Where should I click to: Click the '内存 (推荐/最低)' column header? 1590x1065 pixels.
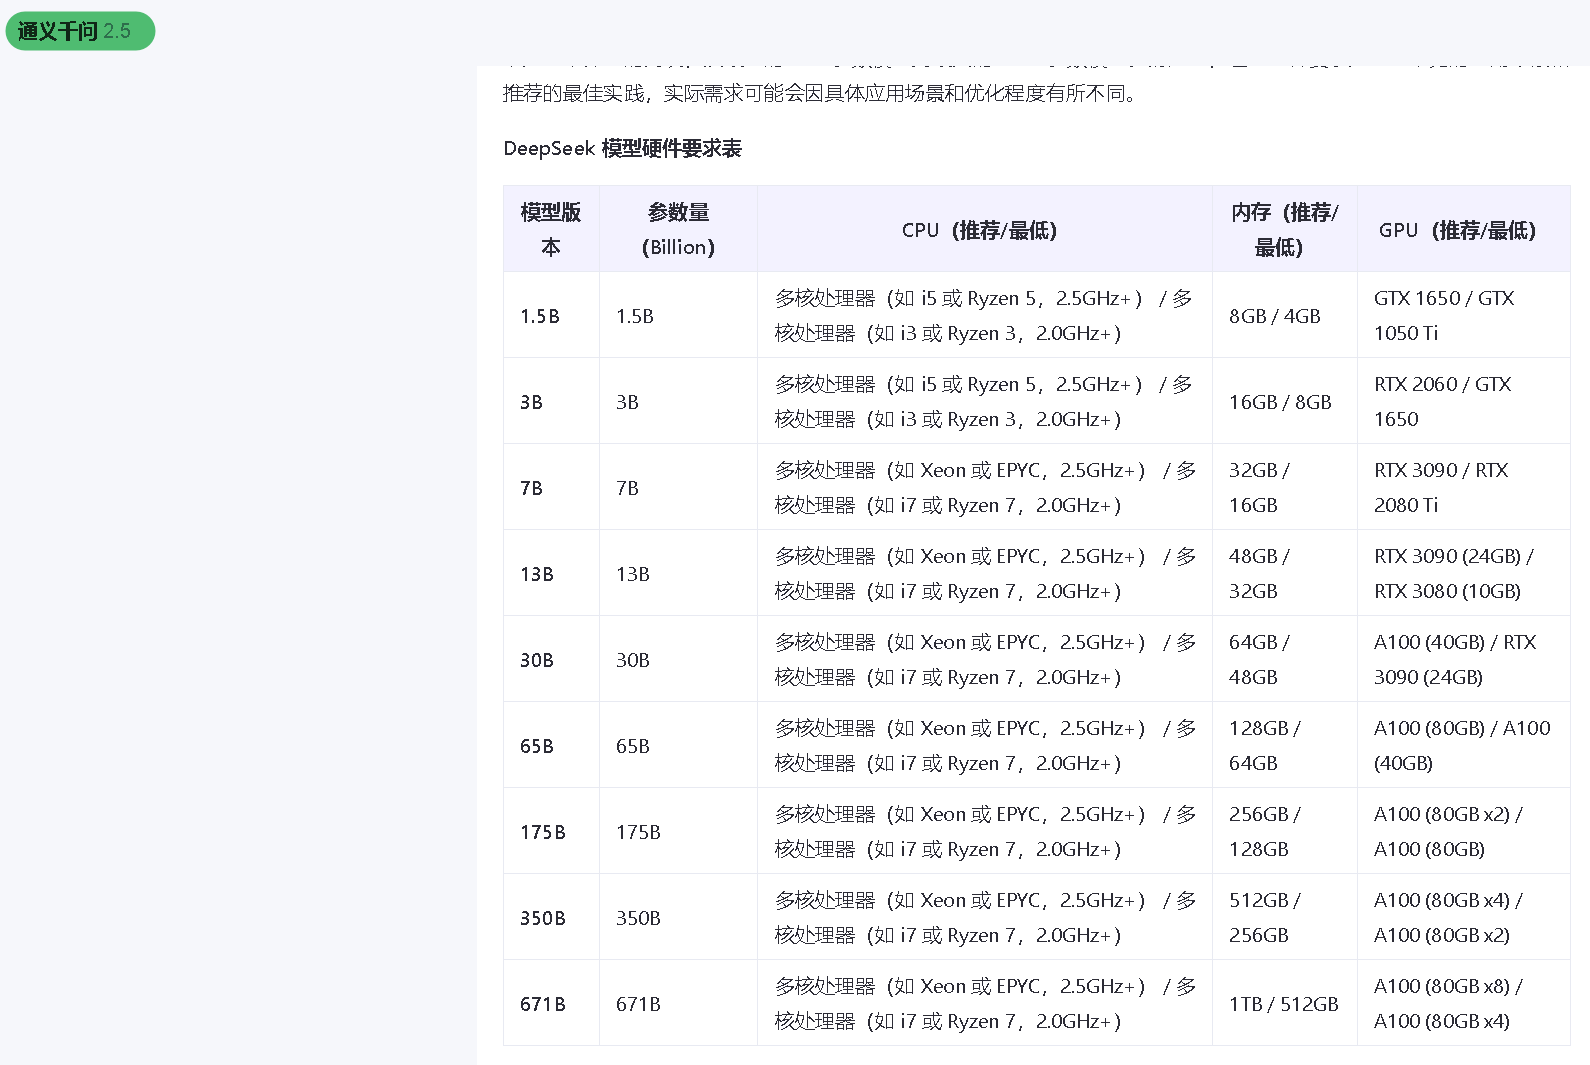(x=1284, y=229)
